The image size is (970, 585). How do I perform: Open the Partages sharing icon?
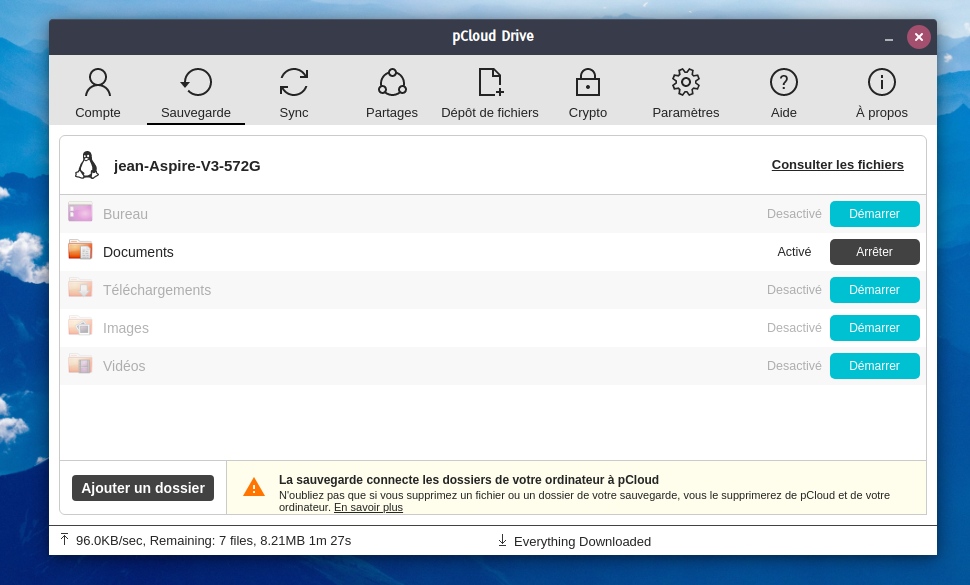392,83
